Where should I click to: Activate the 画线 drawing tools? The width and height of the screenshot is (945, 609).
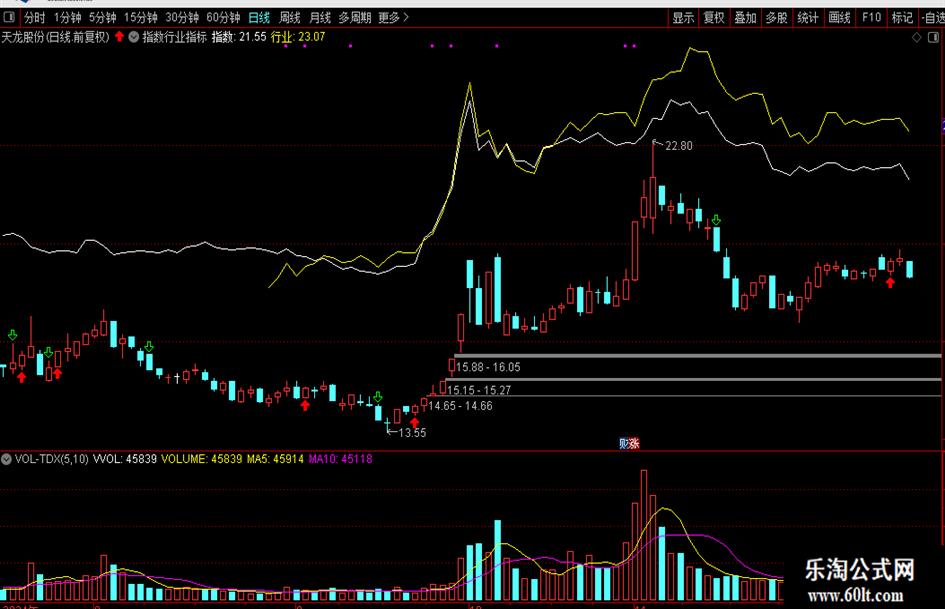click(840, 18)
